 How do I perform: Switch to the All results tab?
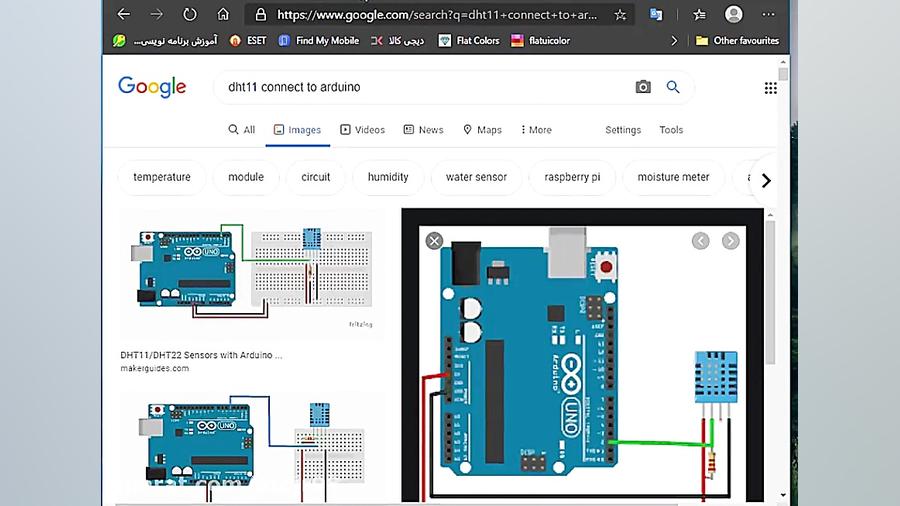(x=241, y=130)
